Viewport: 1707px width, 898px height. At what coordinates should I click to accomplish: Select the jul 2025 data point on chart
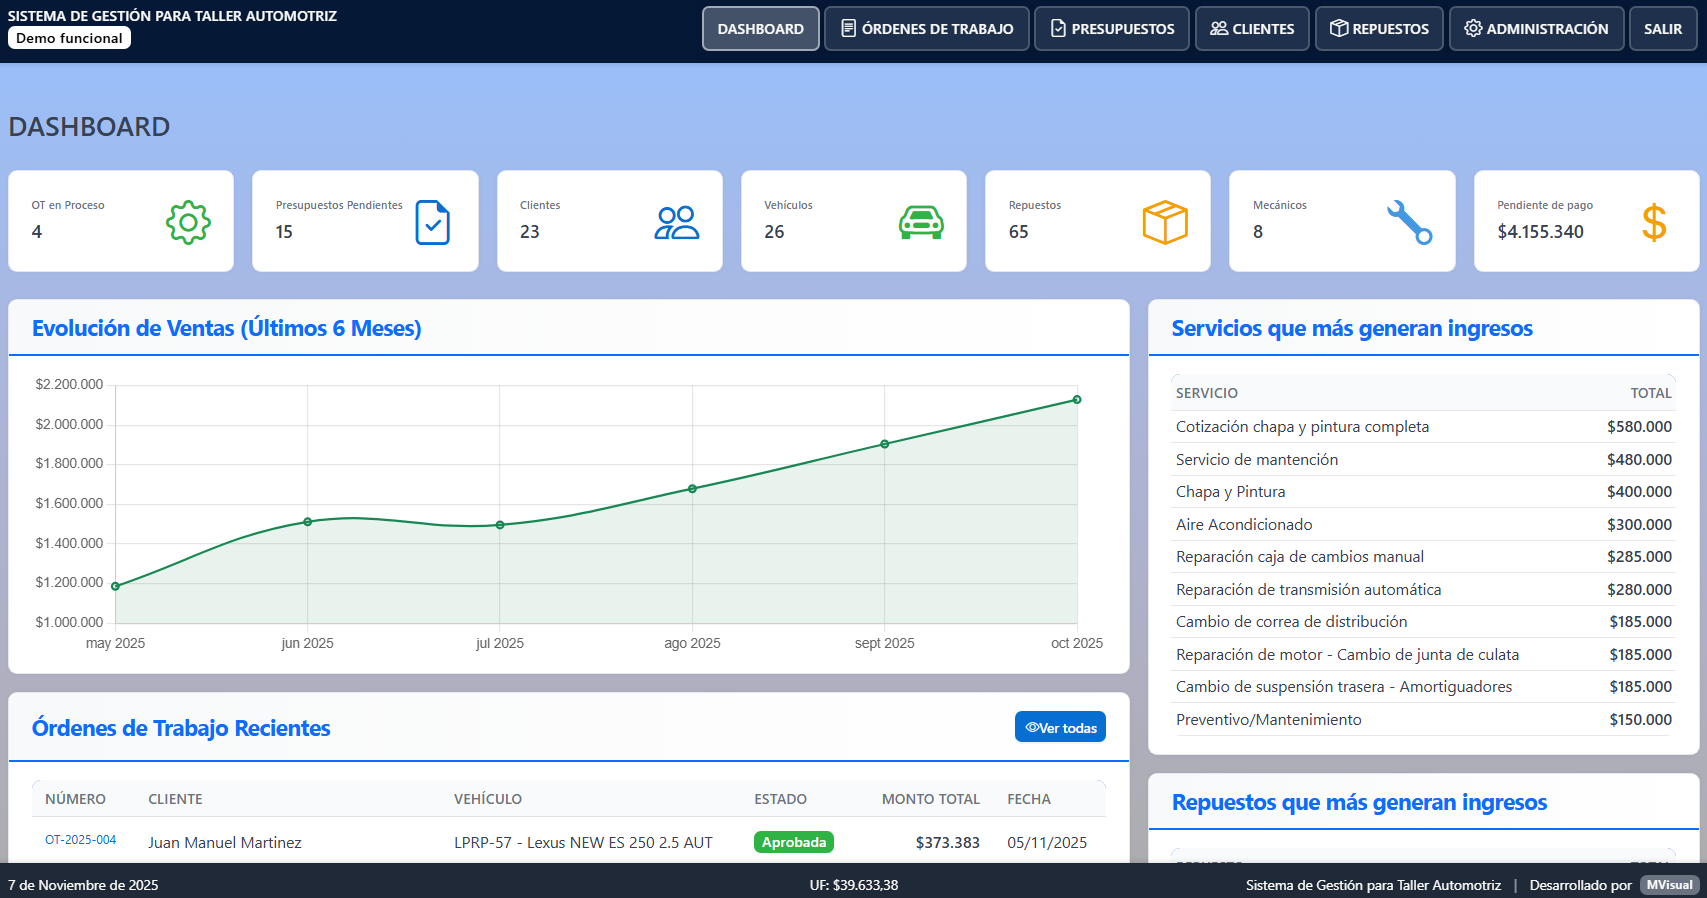click(x=500, y=525)
